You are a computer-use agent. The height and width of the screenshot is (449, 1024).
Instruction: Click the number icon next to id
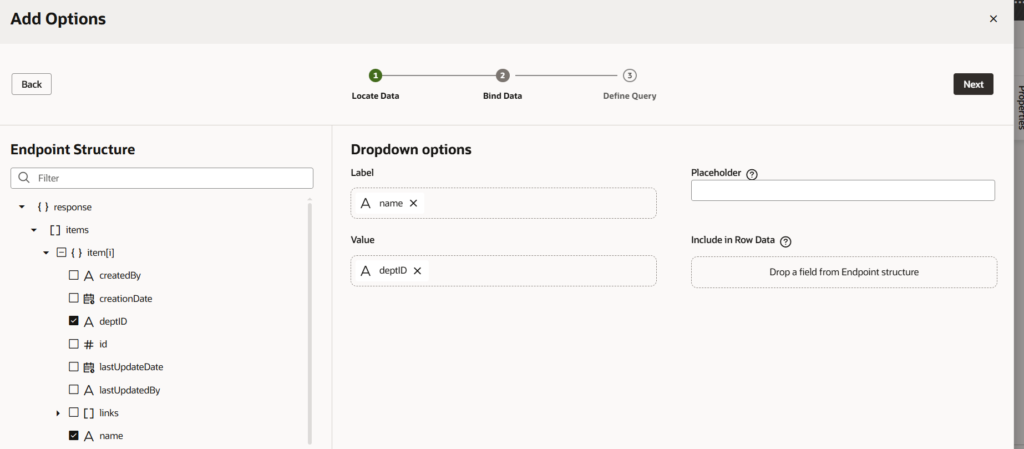[x=89, y=344]
